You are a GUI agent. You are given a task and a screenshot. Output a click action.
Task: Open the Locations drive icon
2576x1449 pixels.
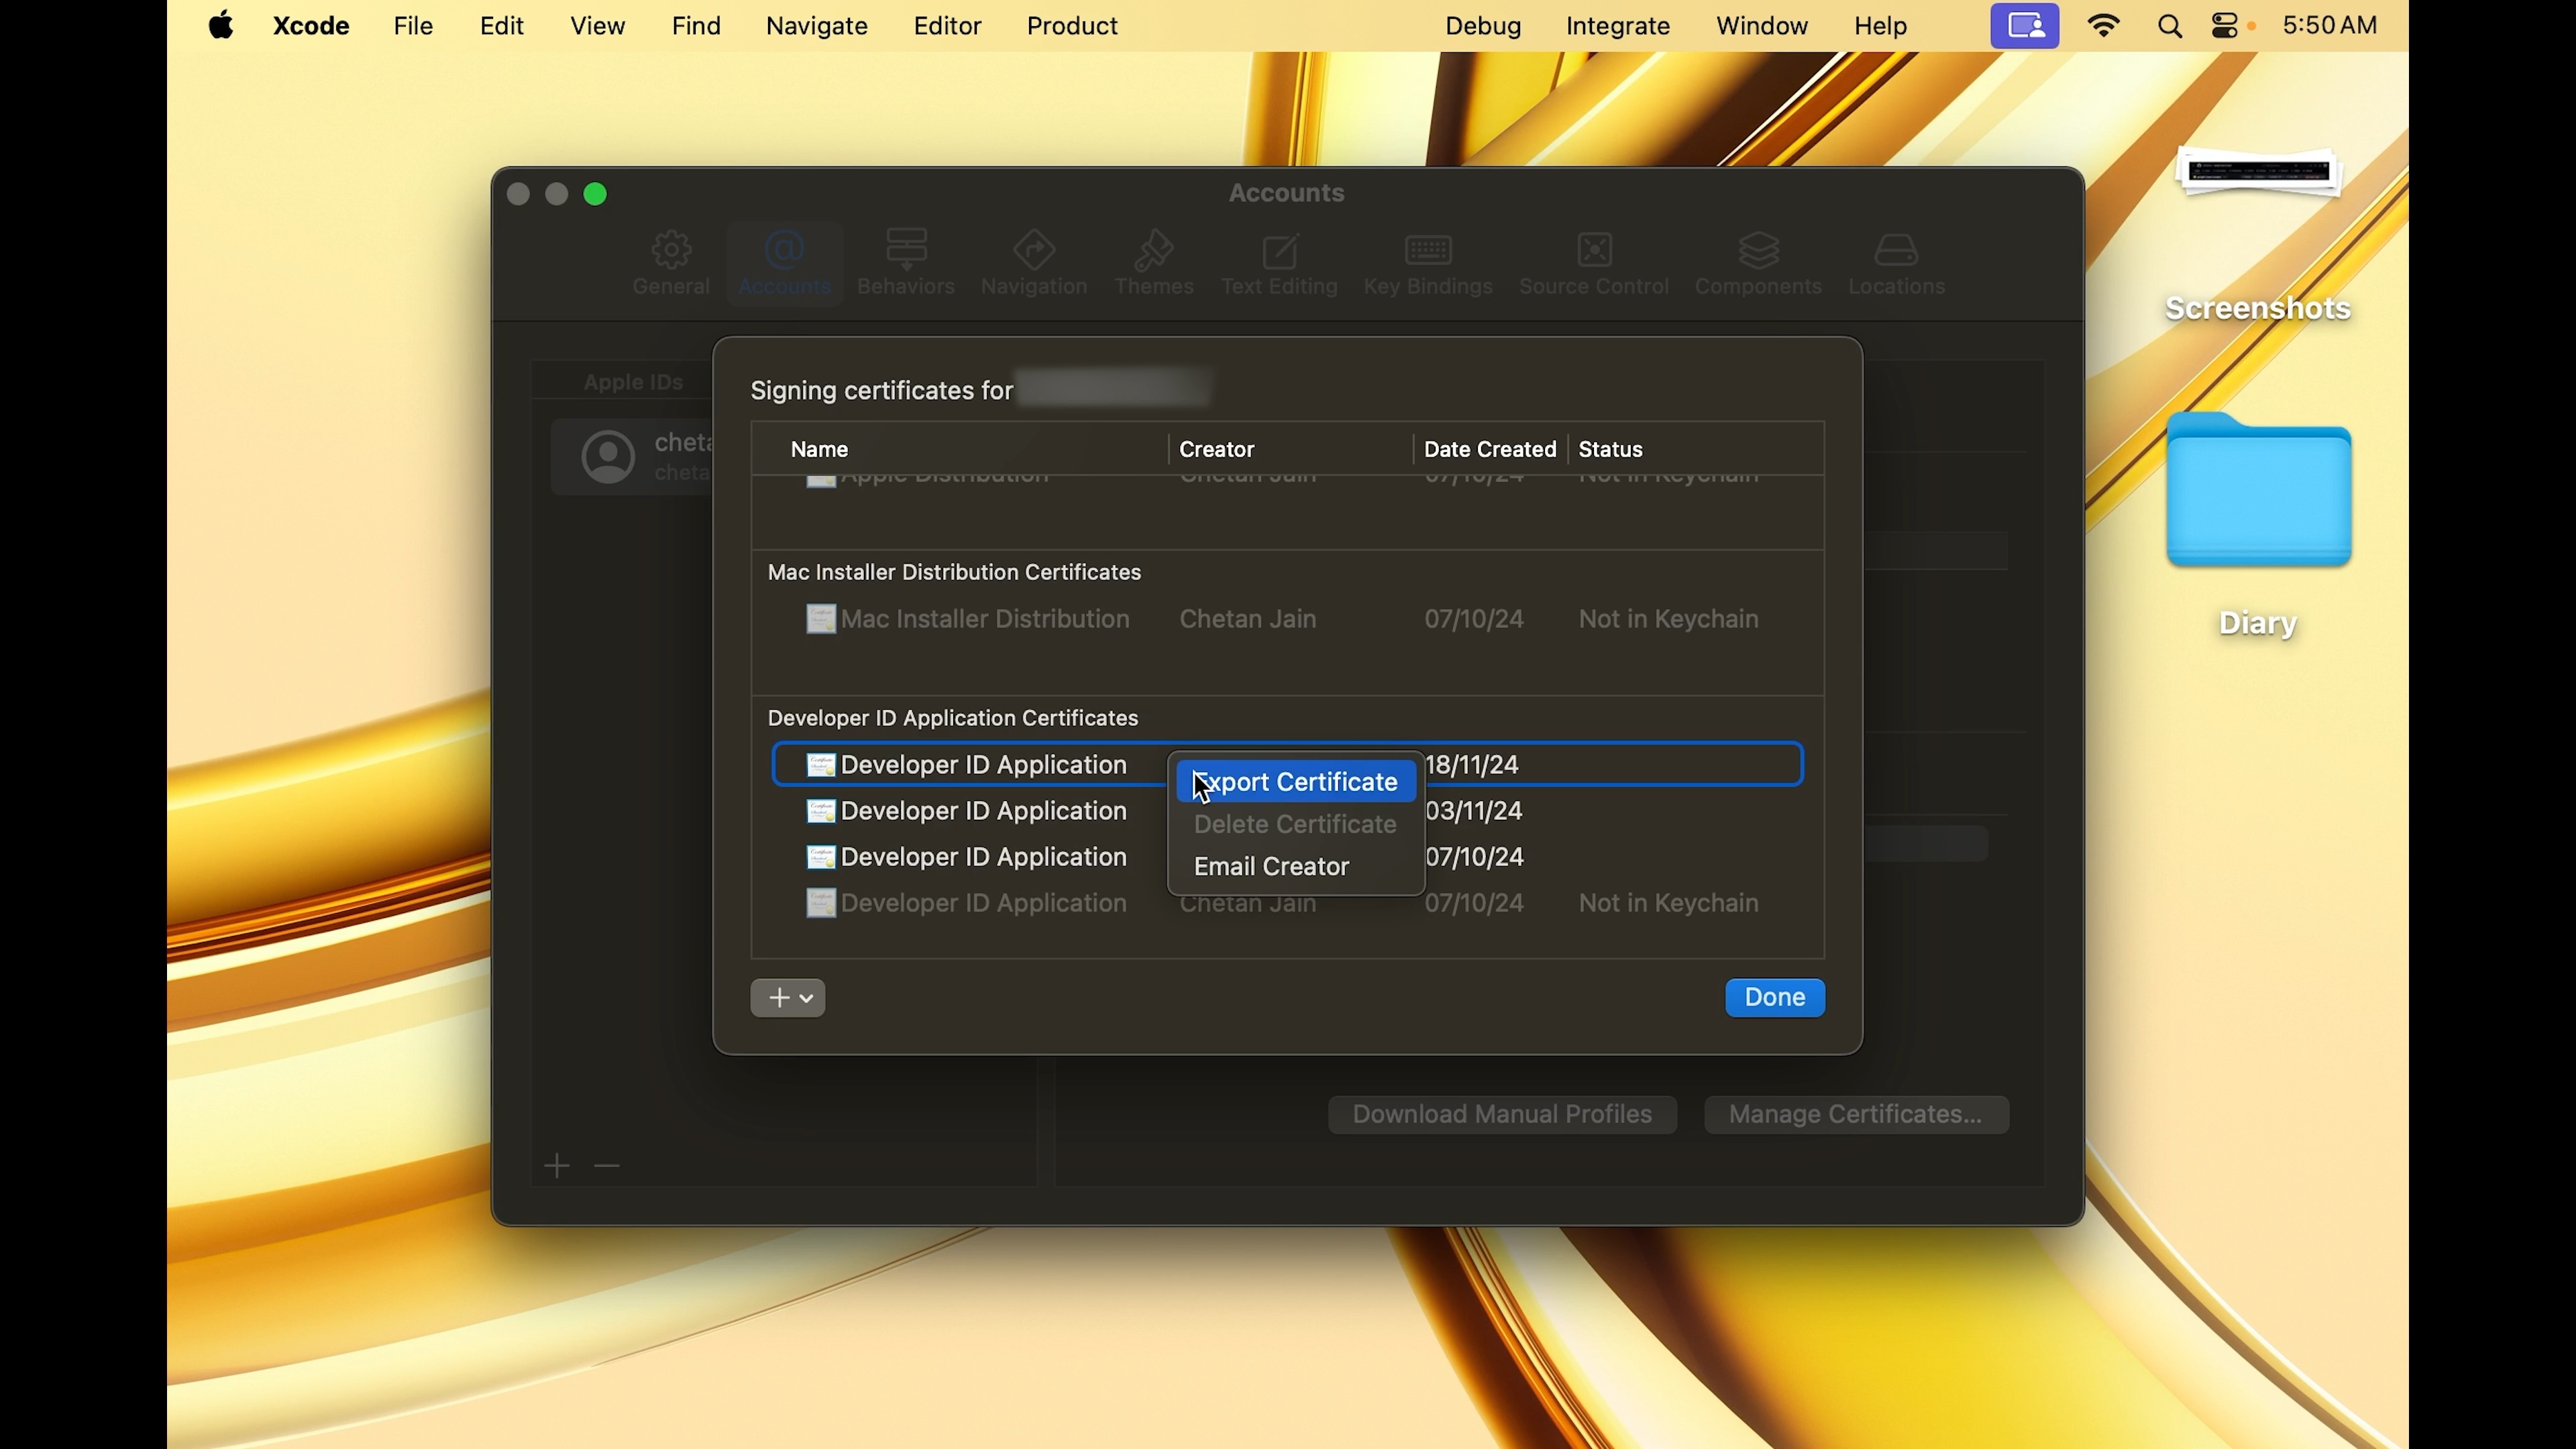(1896, 250)
